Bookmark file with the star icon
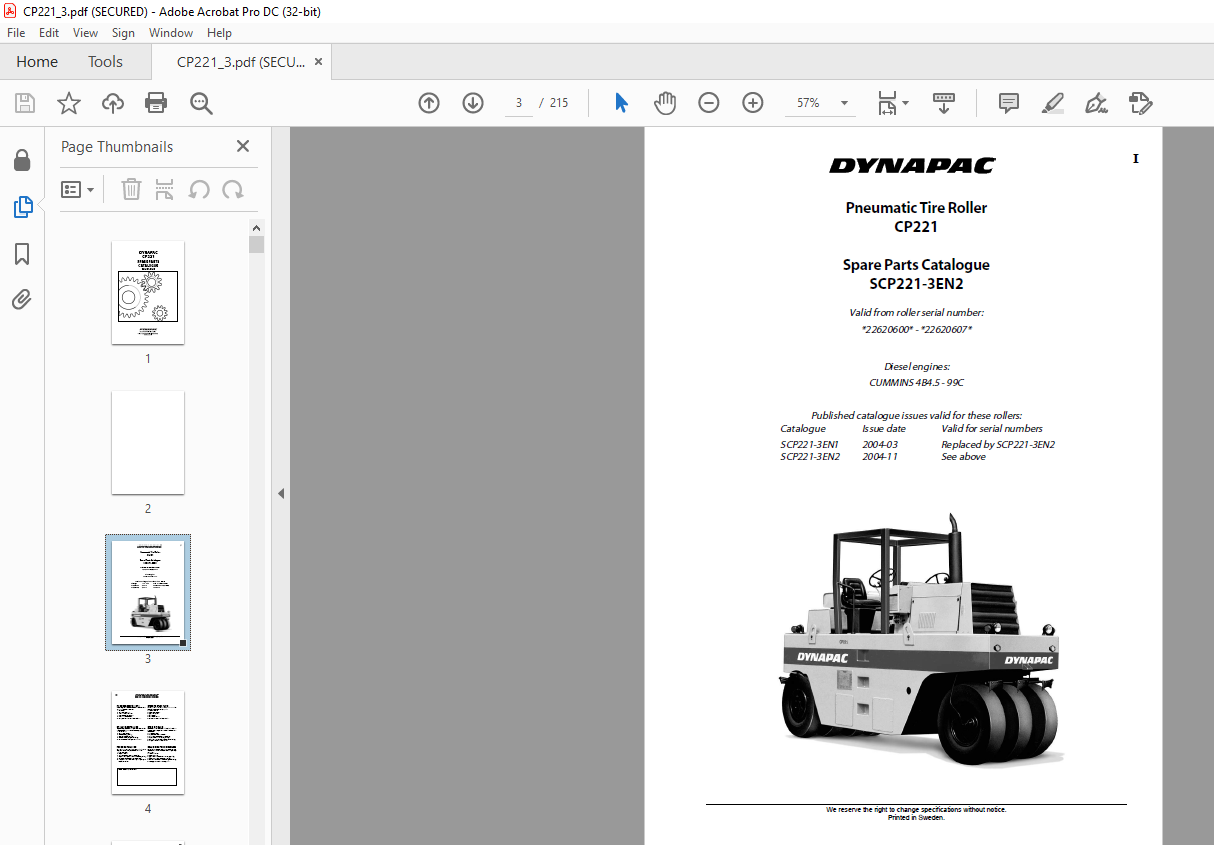Viewport: 1214px width, 845px height. pyautogui.click(x=68, y=103)
